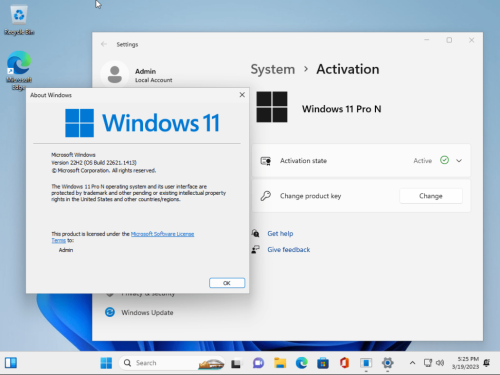
Task: Open the notifications bell icon
Action: 487,363
